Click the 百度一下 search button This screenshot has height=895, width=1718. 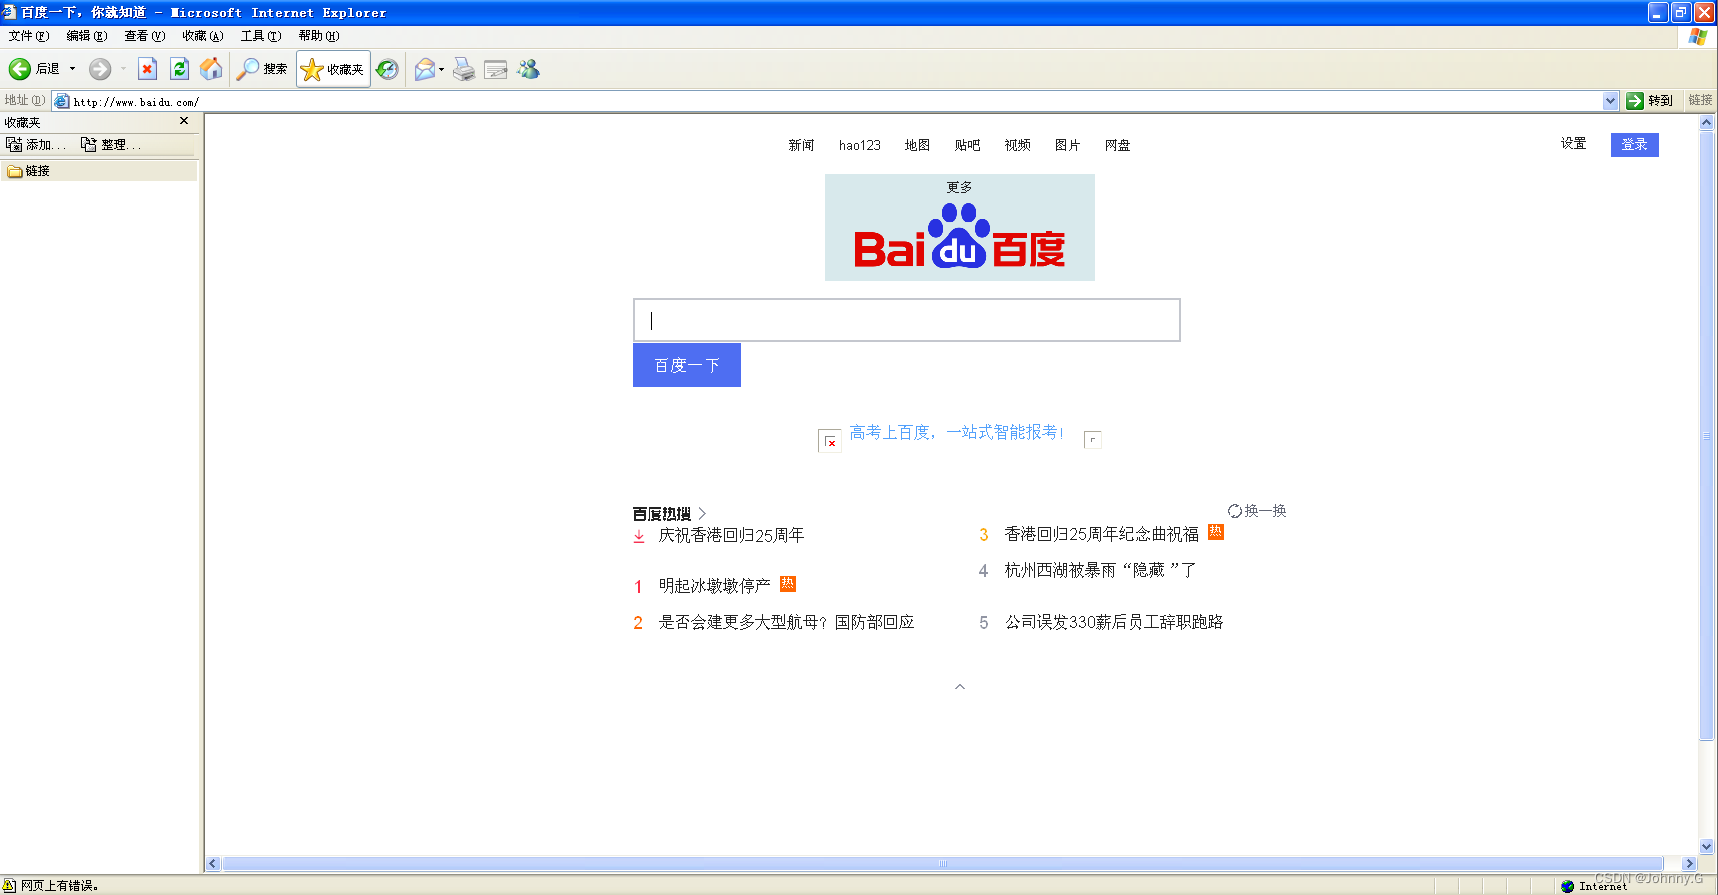coord(687,365)
